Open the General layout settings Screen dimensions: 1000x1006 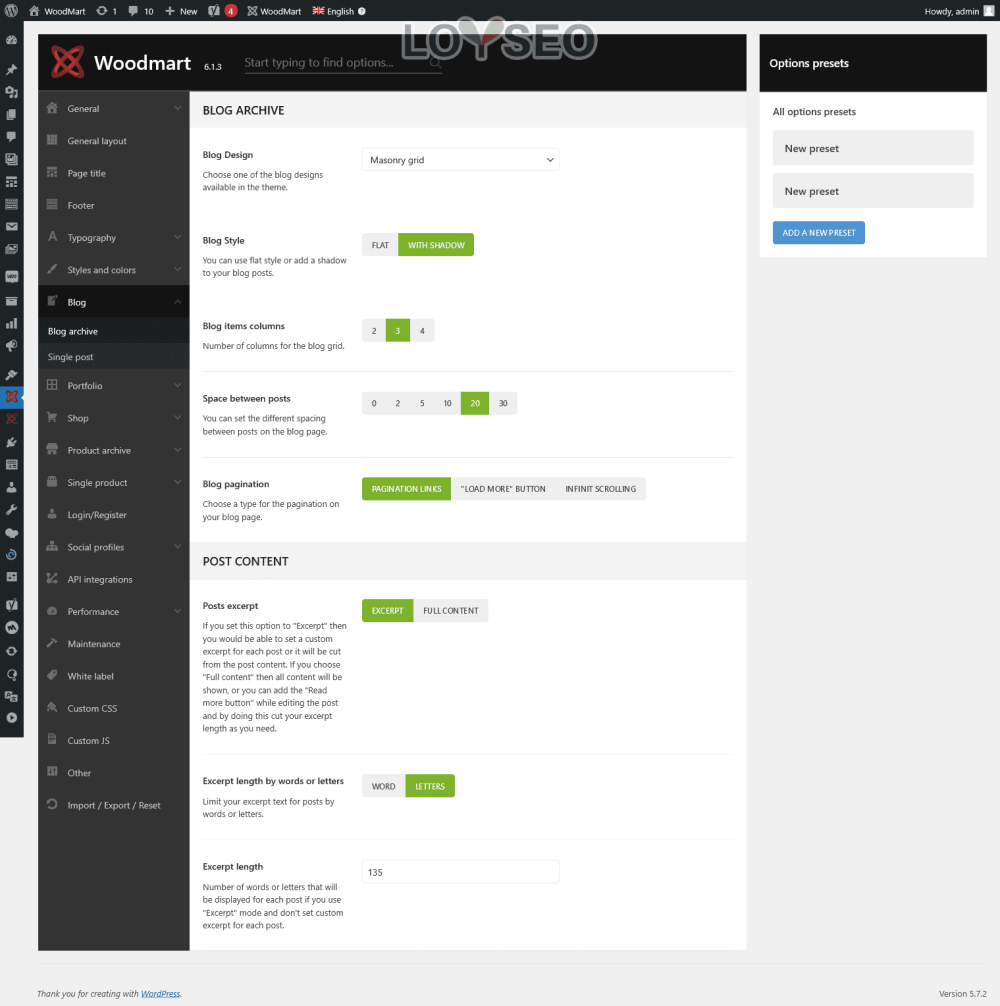(114, 141)
